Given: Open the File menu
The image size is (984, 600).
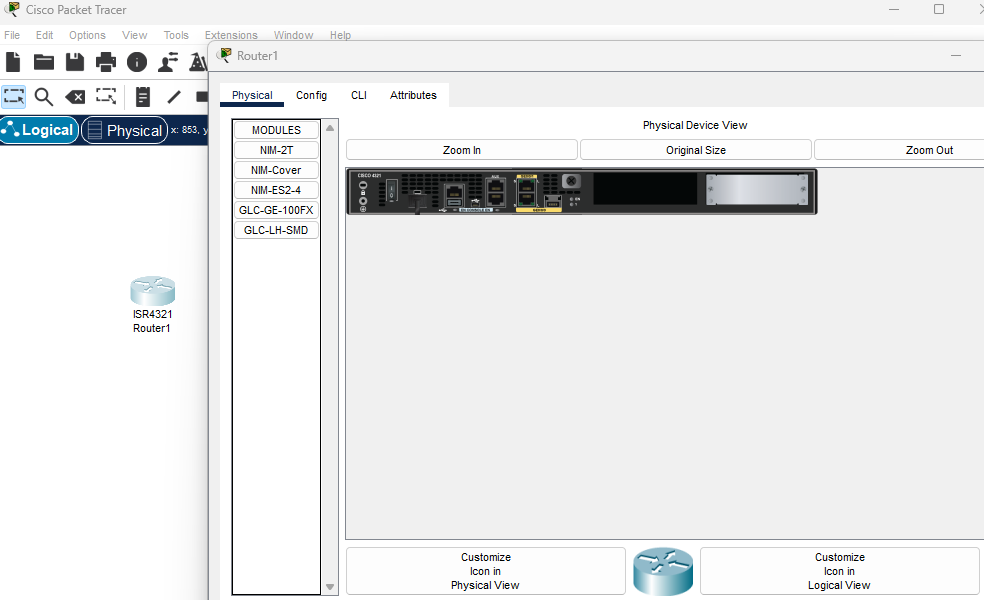Looking at the screenshot, I should [12, 35].
